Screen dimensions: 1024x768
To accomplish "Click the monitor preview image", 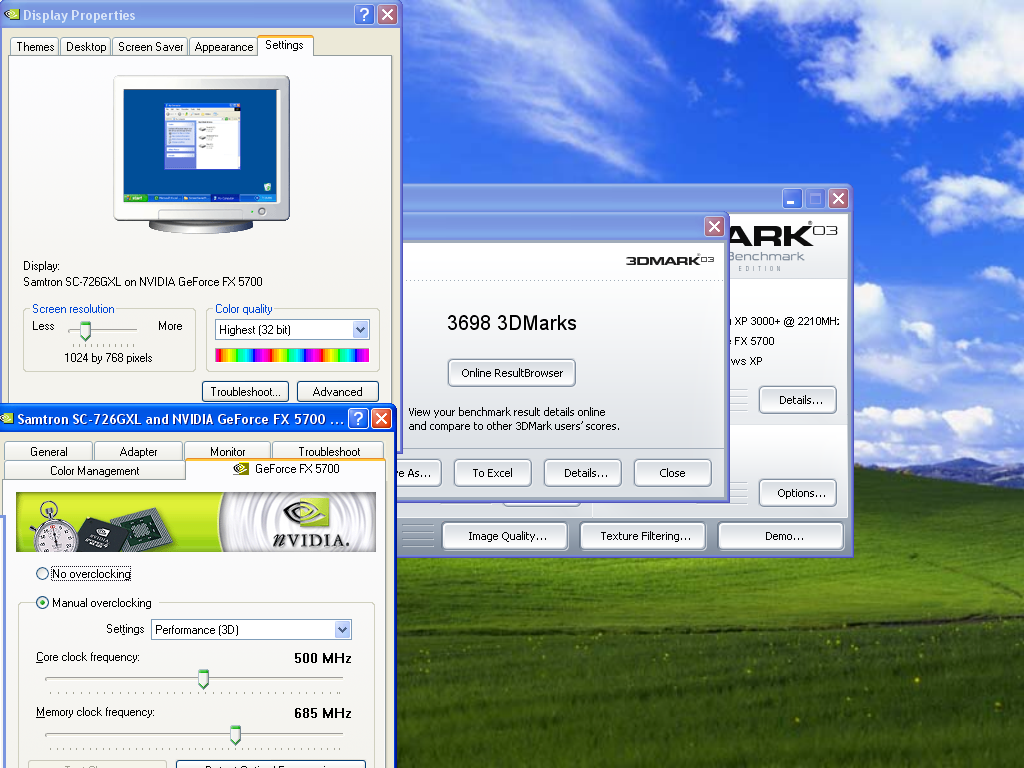I will (201, 154).
